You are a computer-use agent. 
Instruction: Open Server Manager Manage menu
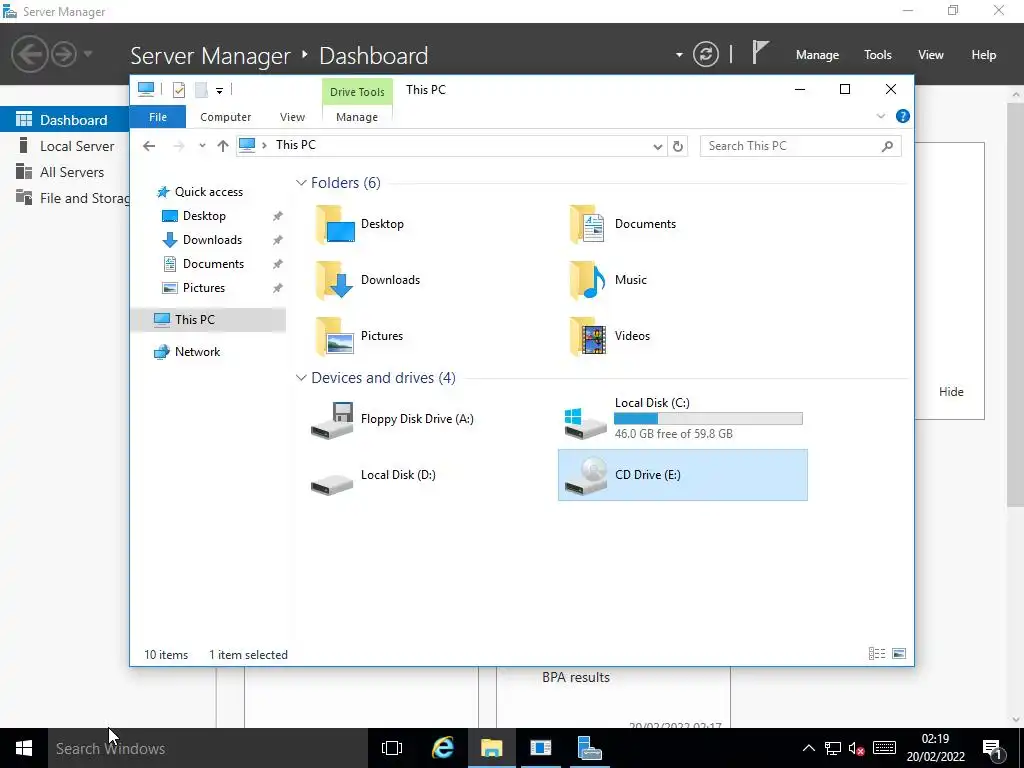(817, 55)
